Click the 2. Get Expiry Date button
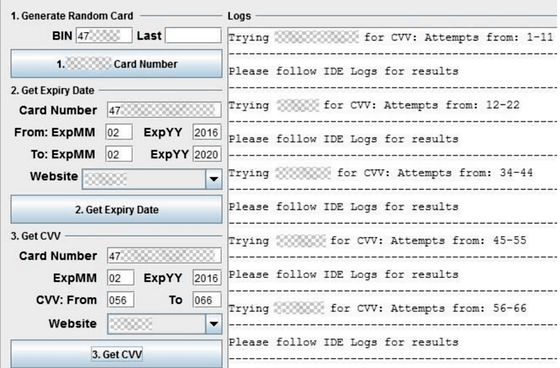 [116, 209]
